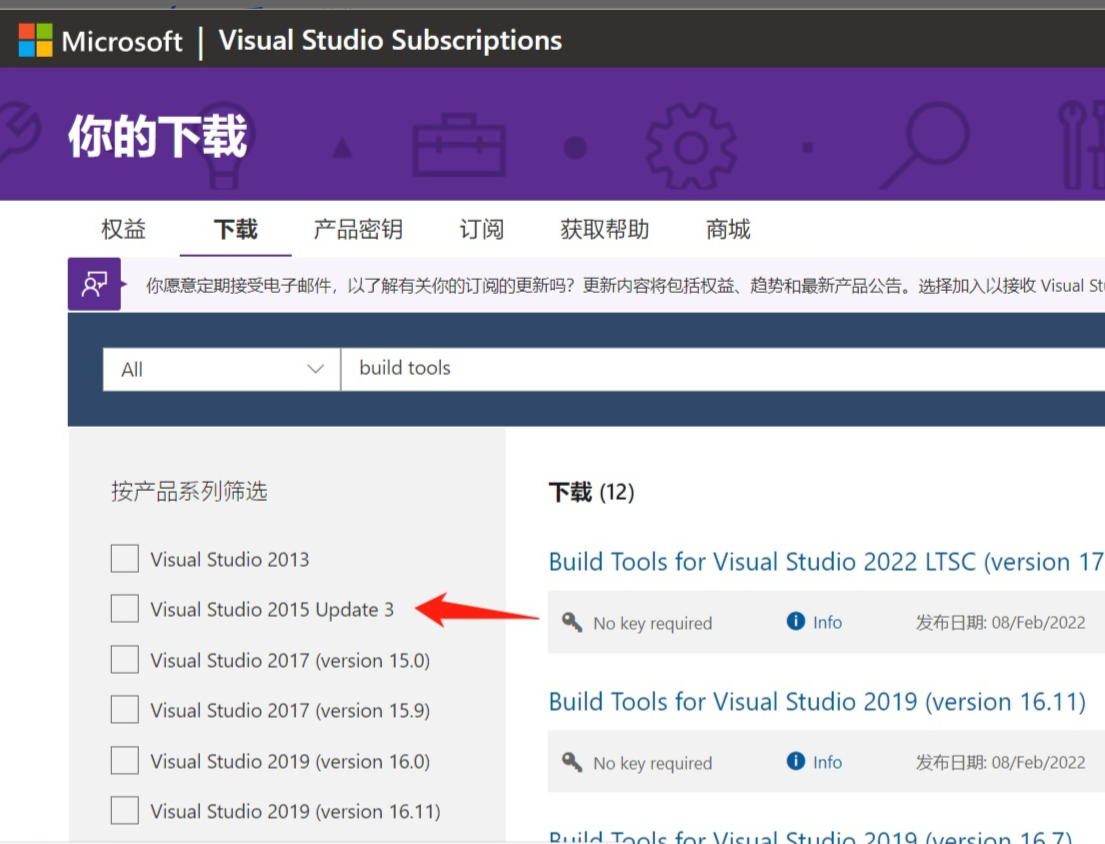Select the 下载 tab
Screen dimensions: 1105x844
coord(235,229)
